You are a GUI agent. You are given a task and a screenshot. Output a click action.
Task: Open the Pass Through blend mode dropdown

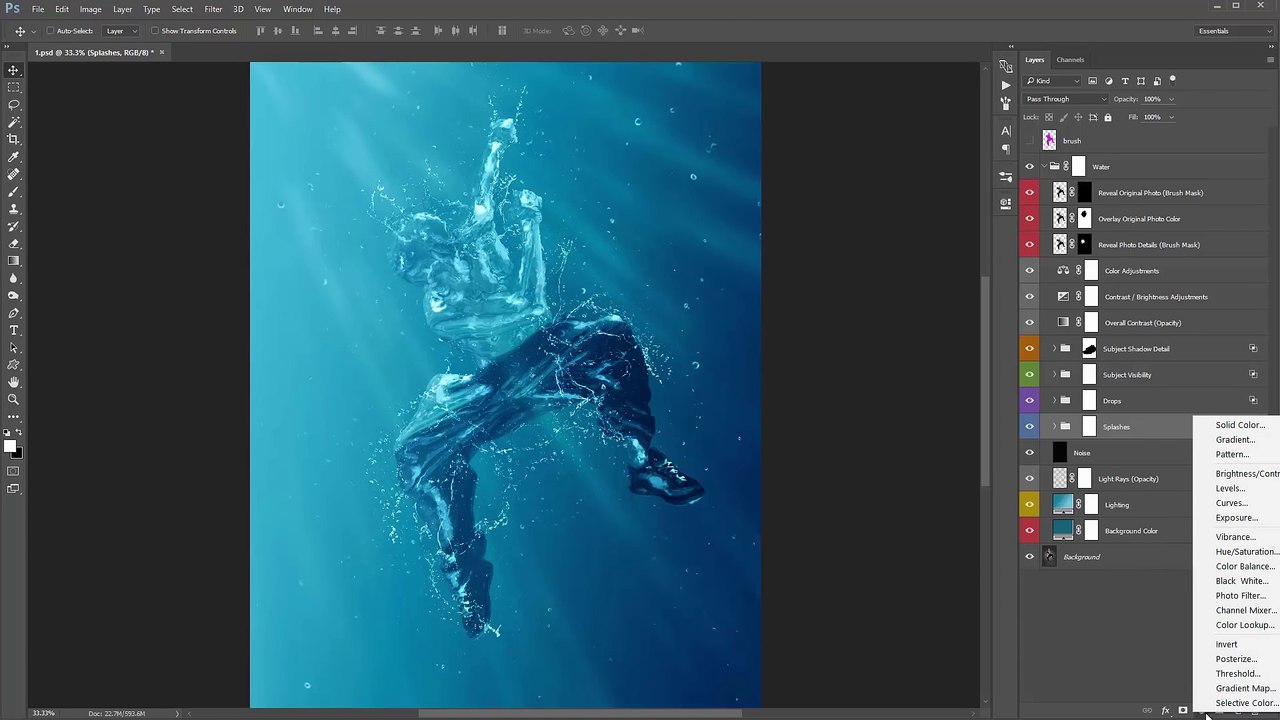pyautogui.click(x=1066, y=99)
